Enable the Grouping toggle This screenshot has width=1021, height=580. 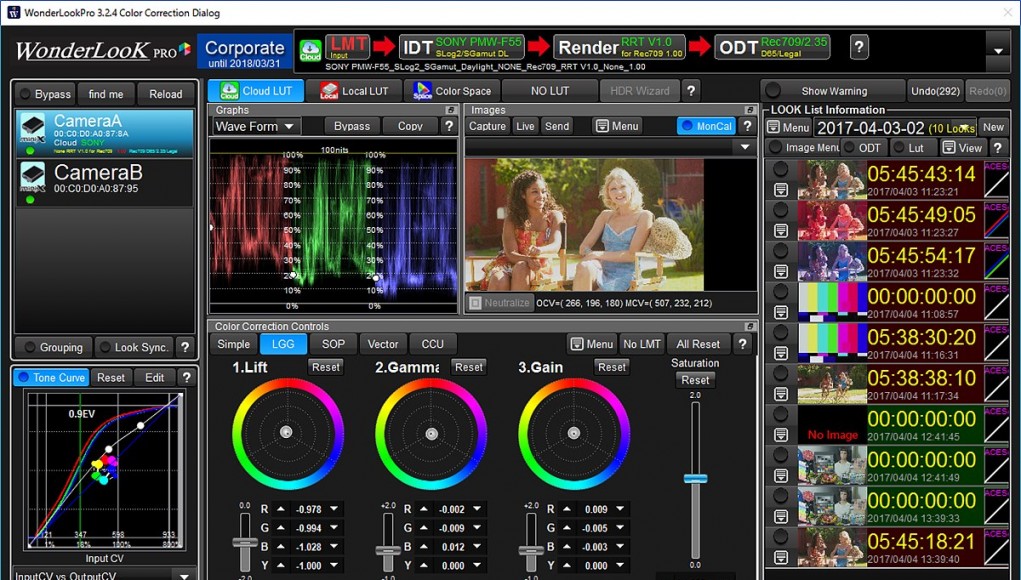coord(54,347)
